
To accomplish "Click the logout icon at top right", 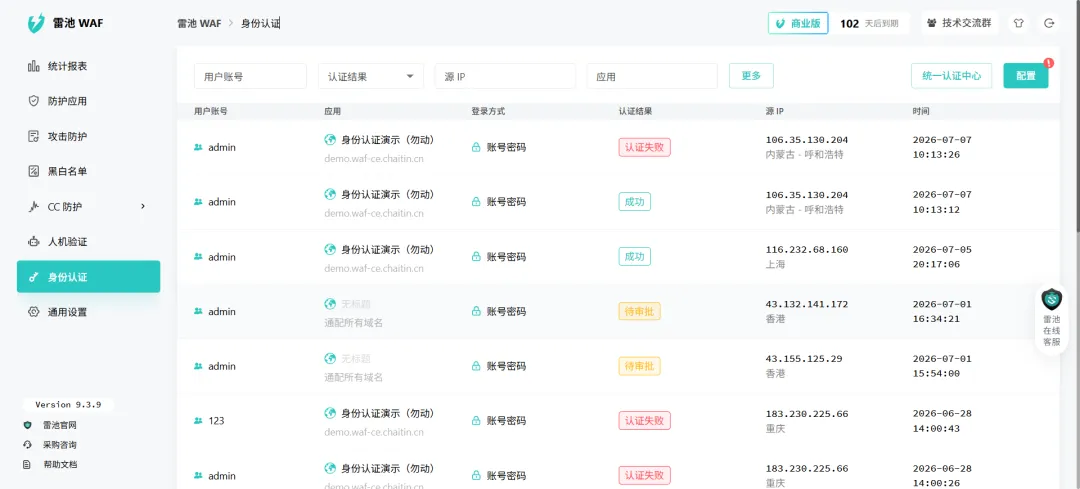I will tap(1049, 23).
